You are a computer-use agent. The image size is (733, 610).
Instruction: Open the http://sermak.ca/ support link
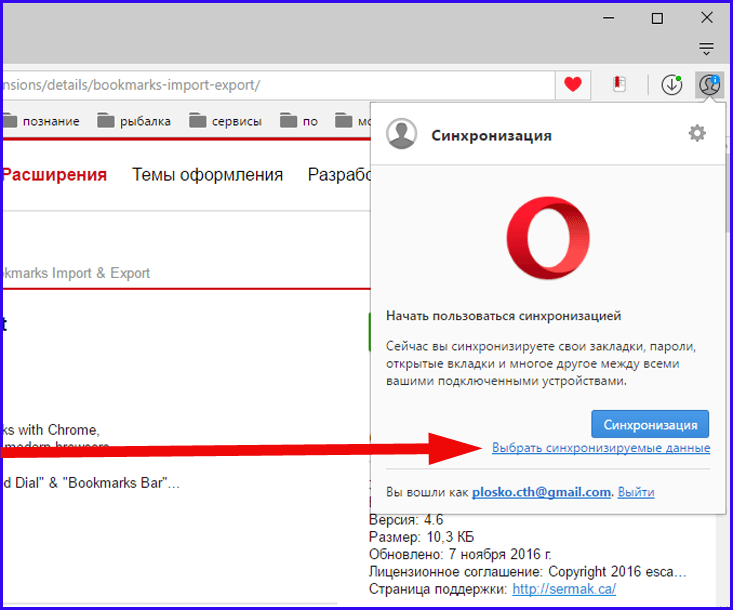click(x=564, y=589)
